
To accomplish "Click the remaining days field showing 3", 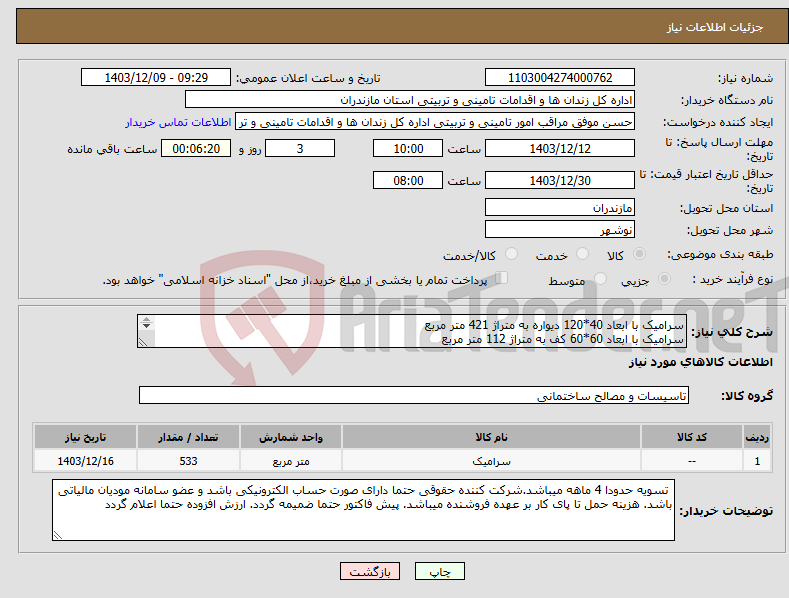I will 300,148.
